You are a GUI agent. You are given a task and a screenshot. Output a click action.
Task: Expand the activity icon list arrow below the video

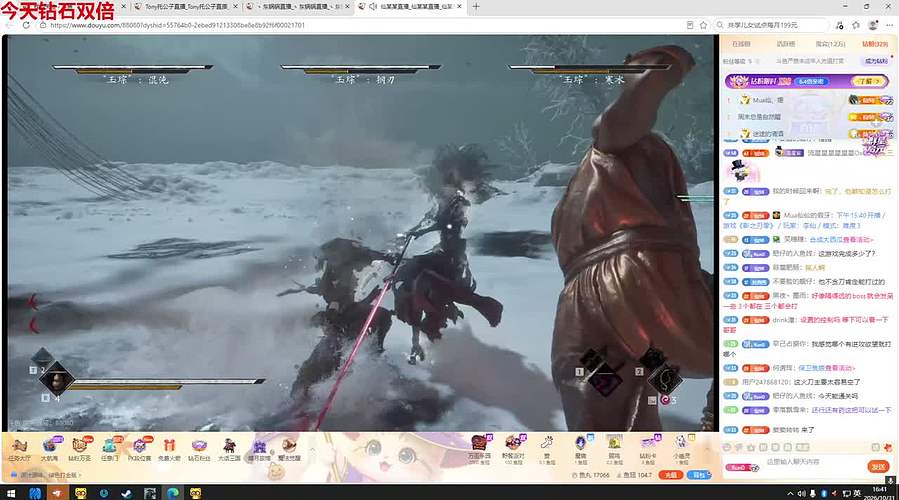[312, 449]
